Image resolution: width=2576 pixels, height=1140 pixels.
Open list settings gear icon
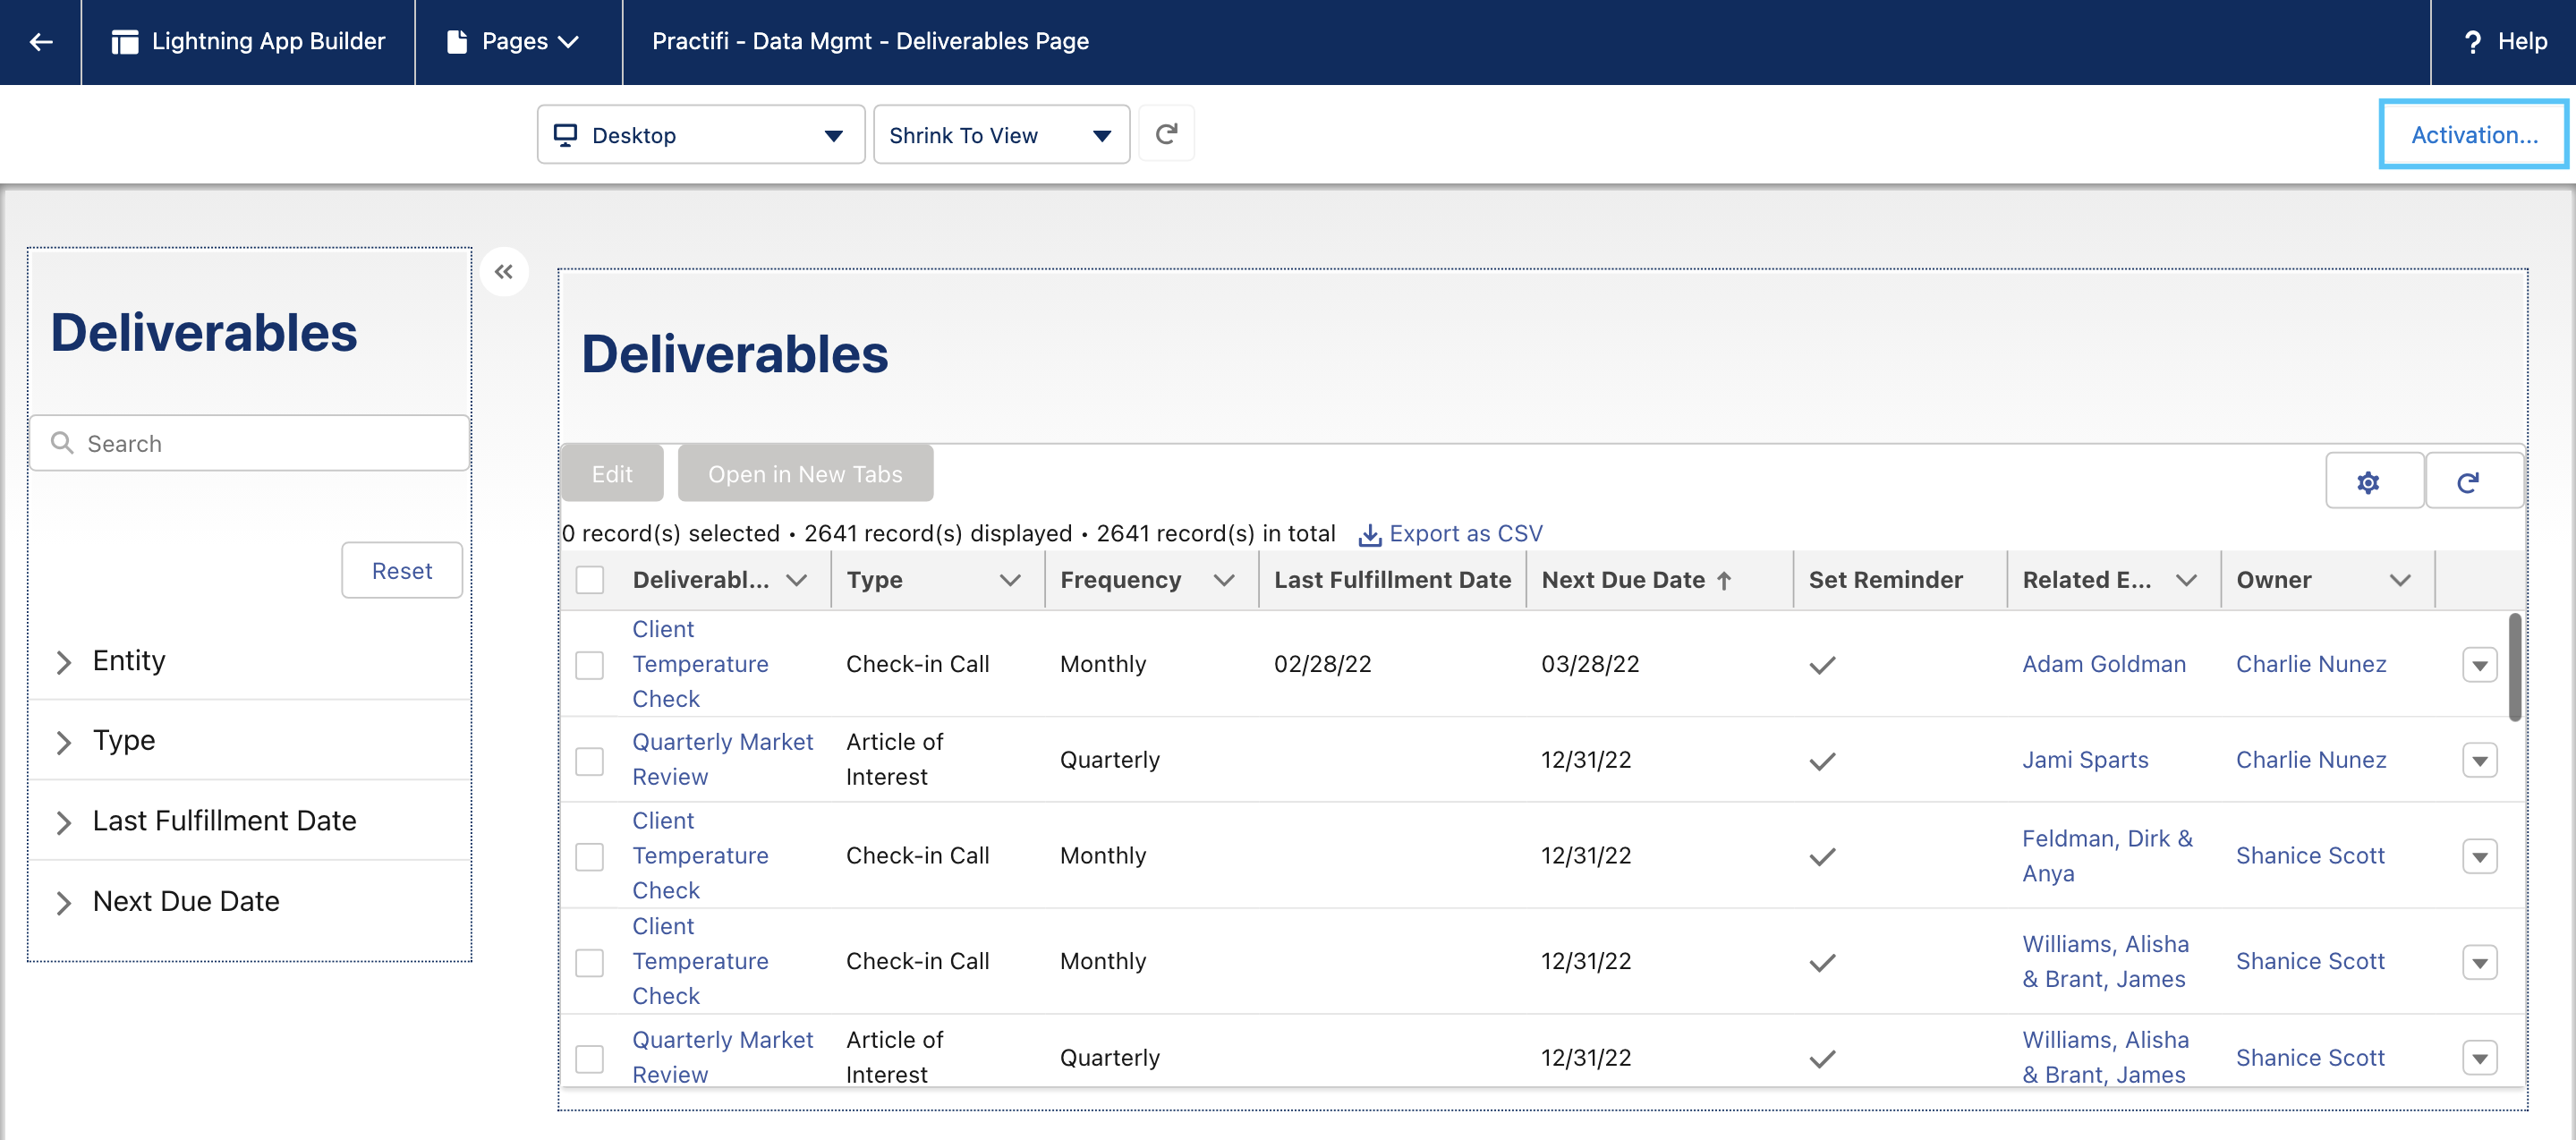click(x=2374, y=482)
